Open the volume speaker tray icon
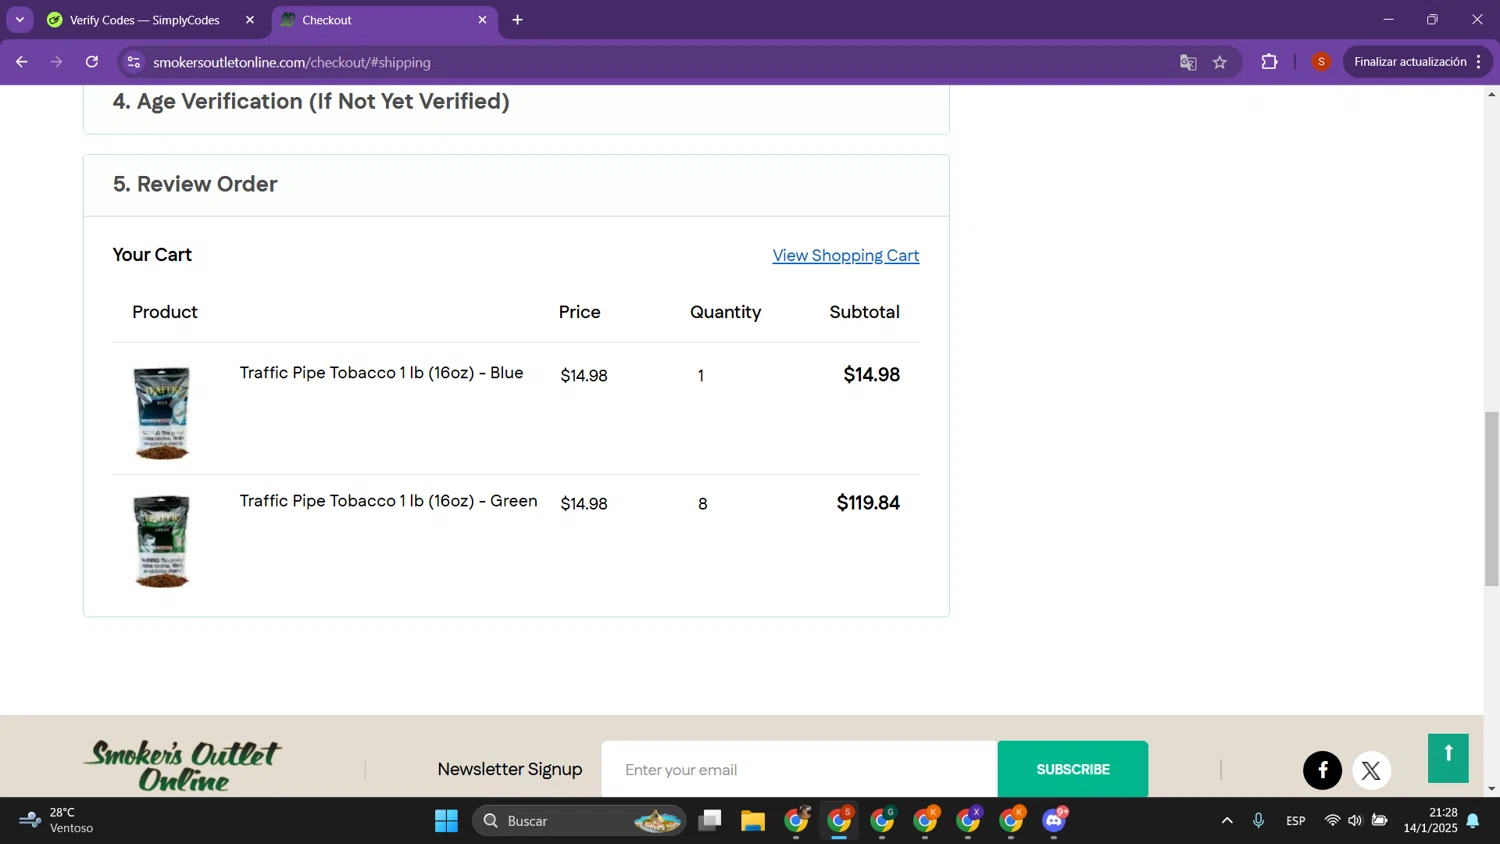This screenshot has width=1500, height=844. tap(1355, 821)
